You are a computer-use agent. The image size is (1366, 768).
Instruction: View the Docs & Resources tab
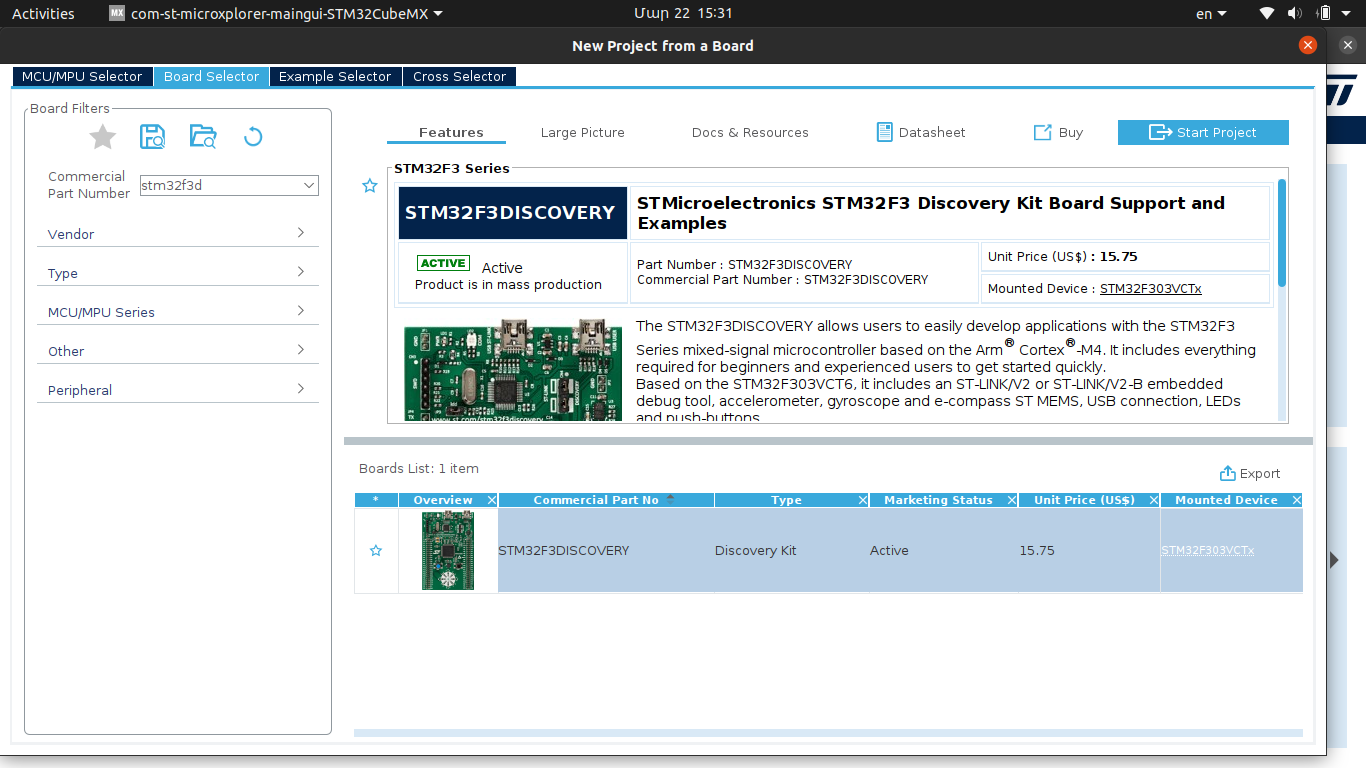click(750, 132)
